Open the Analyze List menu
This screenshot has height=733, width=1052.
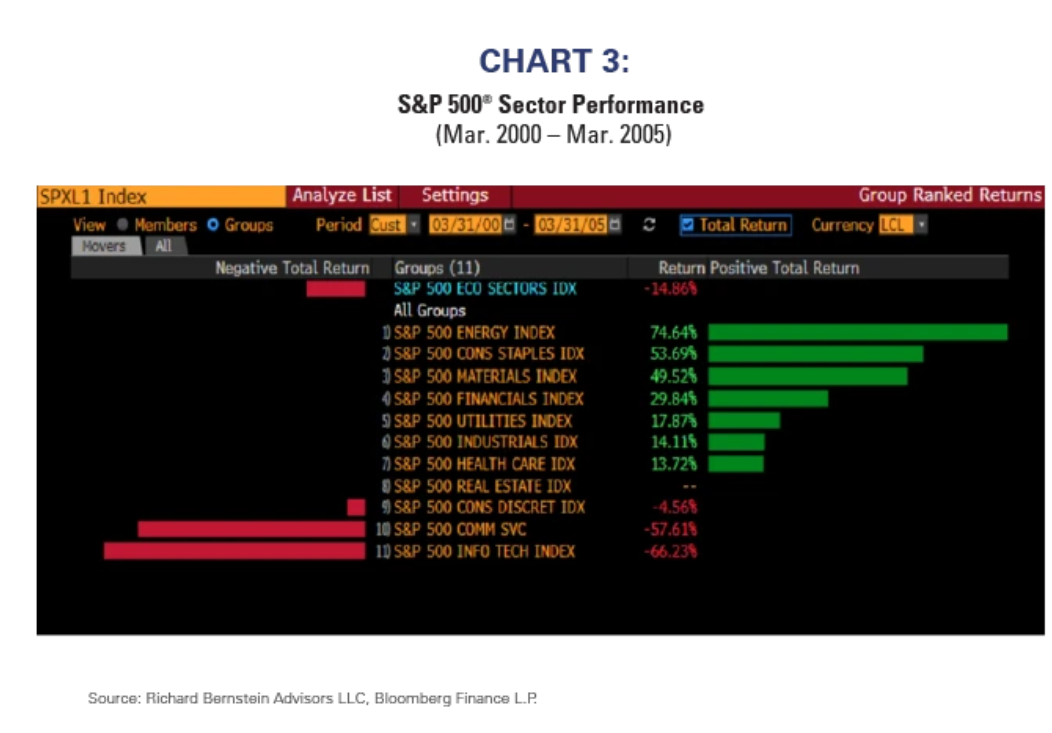coord(341,195)
